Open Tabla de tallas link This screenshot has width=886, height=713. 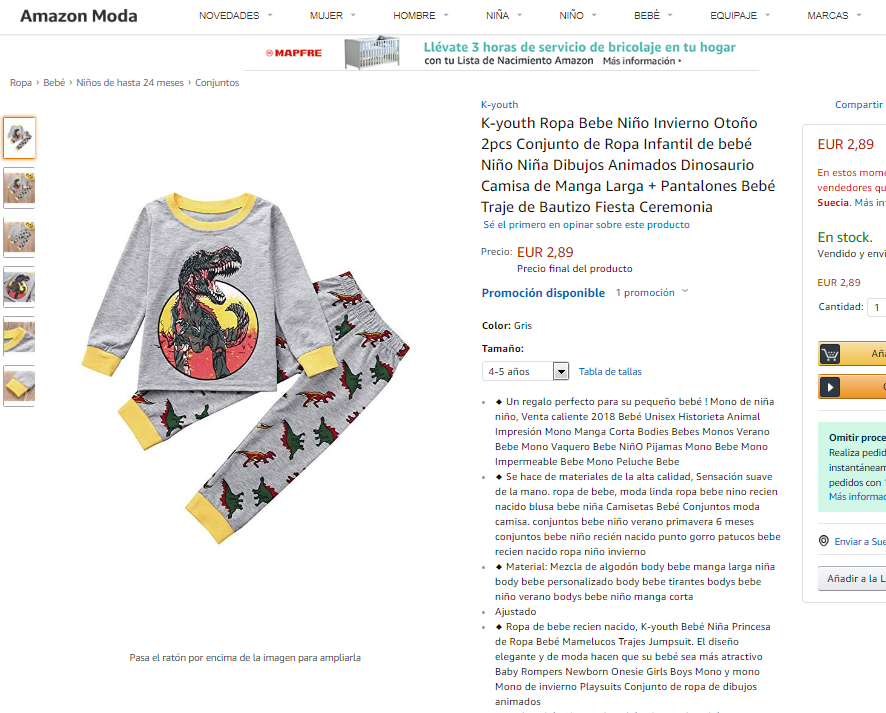610,372
